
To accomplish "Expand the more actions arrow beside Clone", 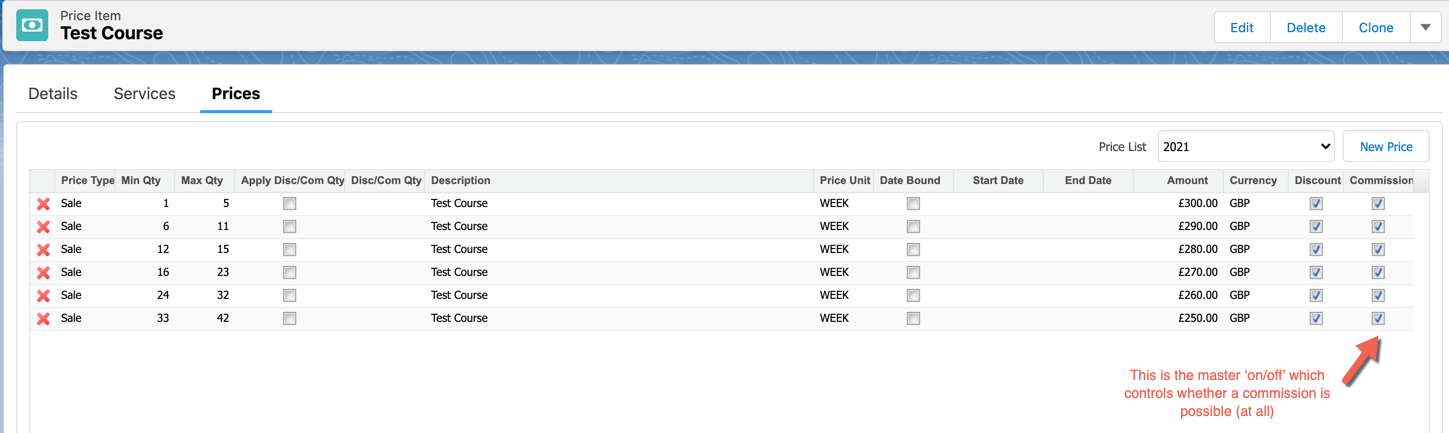I will point(1425,28).
